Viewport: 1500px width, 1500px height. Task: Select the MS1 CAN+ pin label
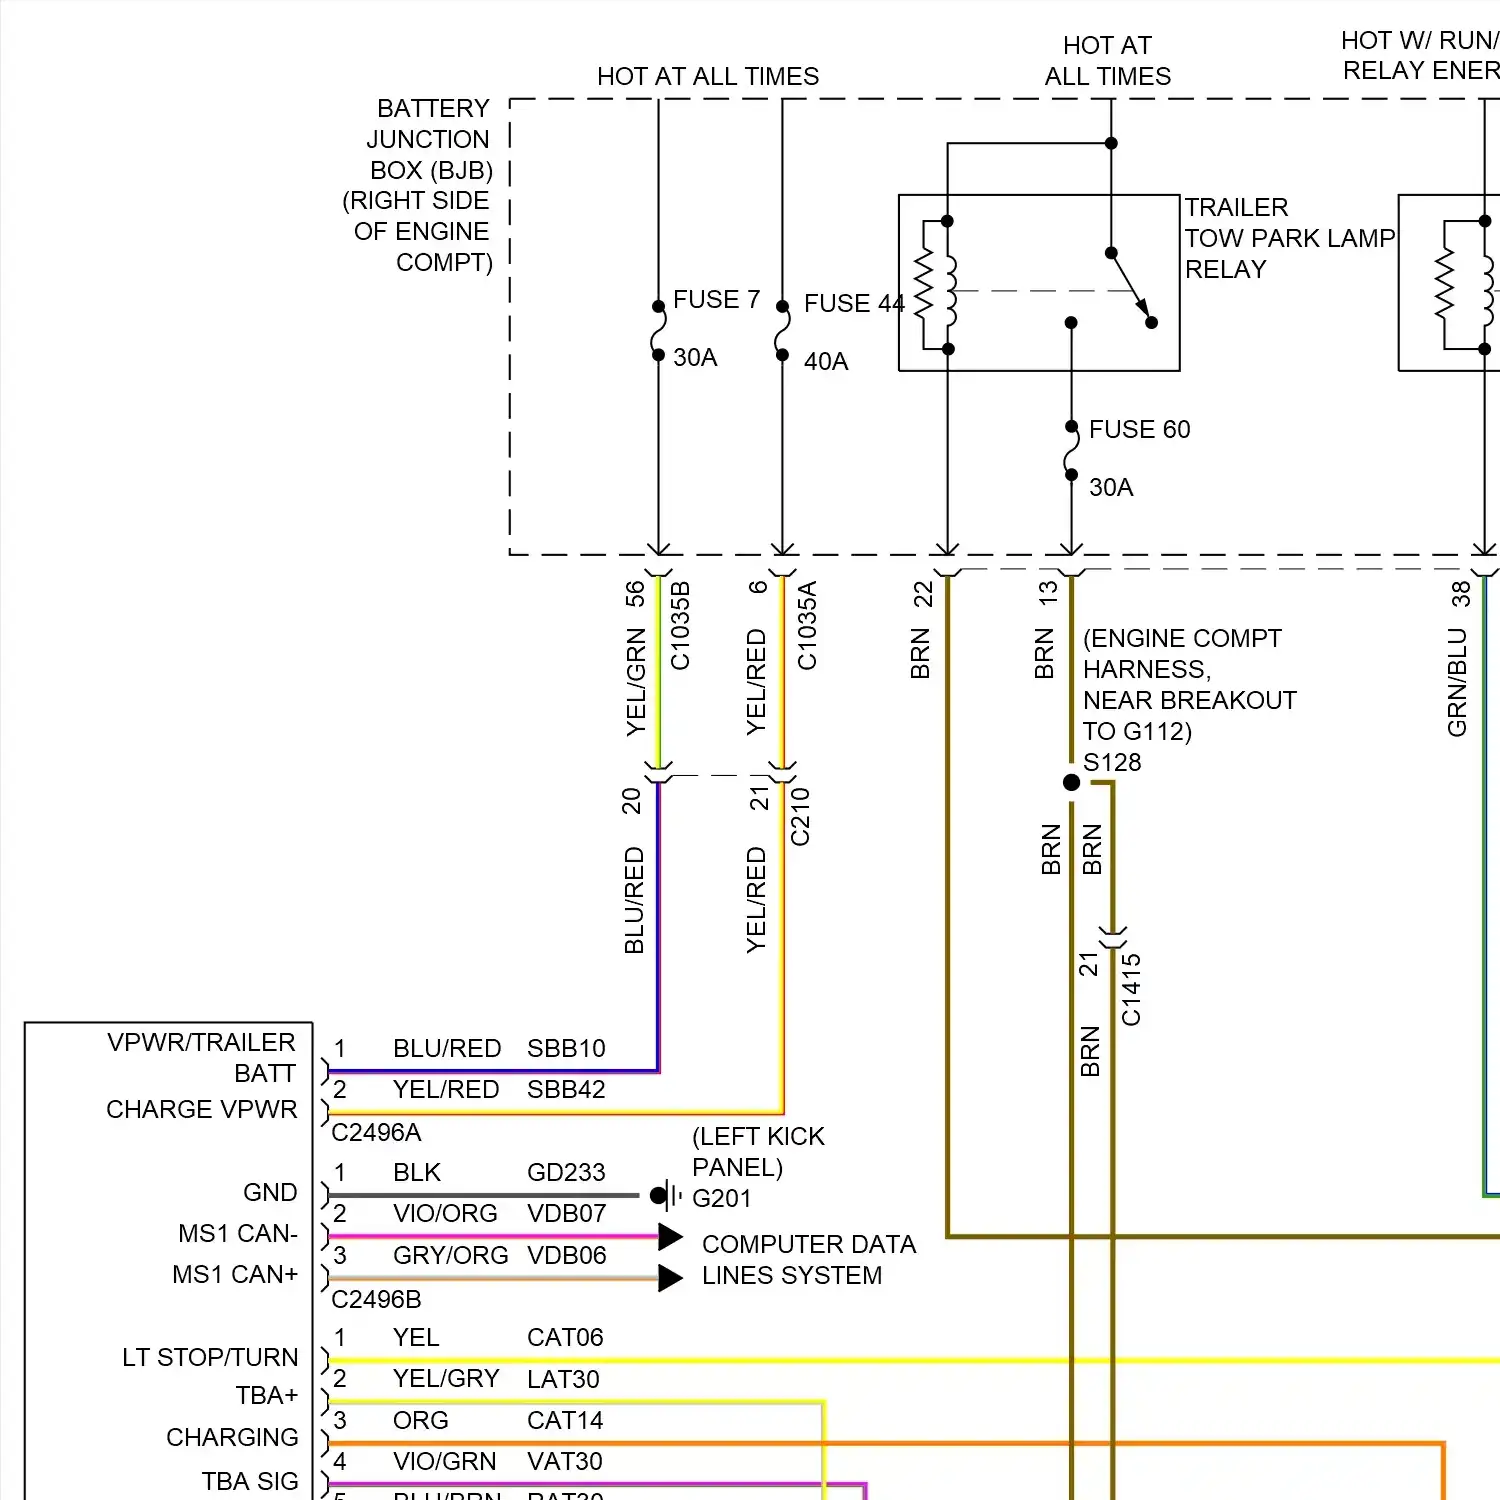235,1274
